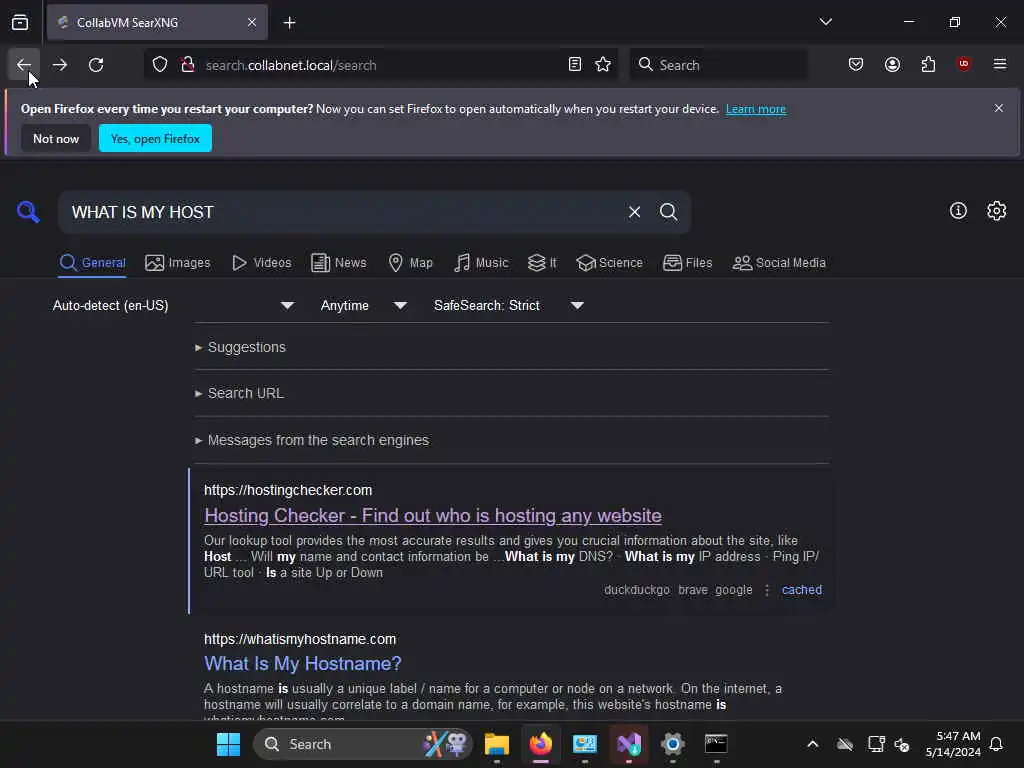Screen dimensions: 1024x768
Task: Open Windows Start menu
Action: pos(228,744)
